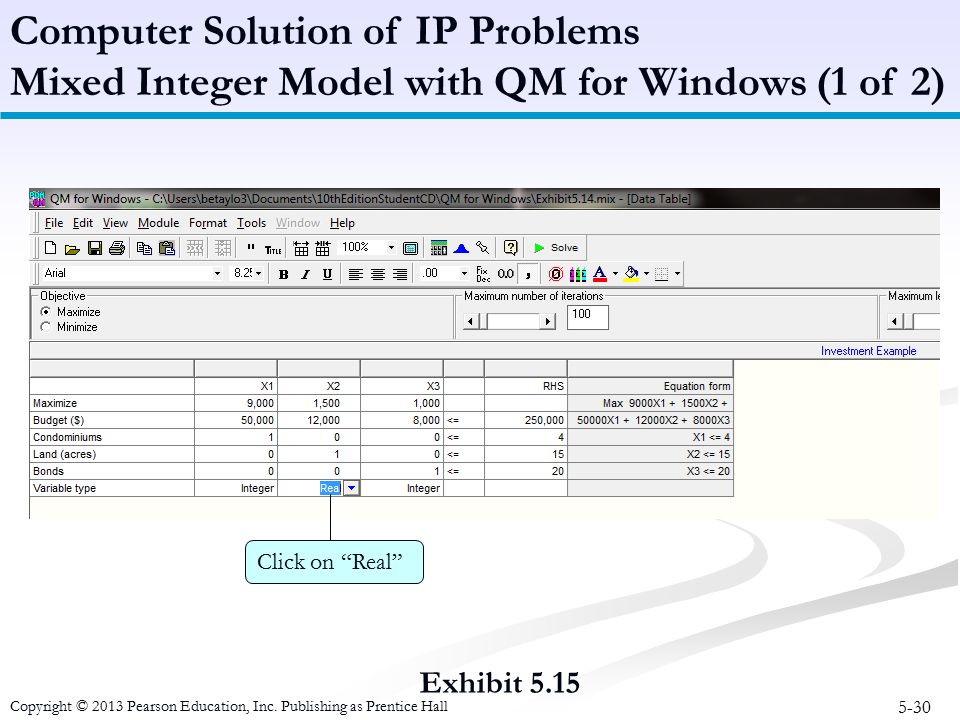This screenshot has width=960, height=720.
Task: Click the Solve button
Action: tap(557, 247)
